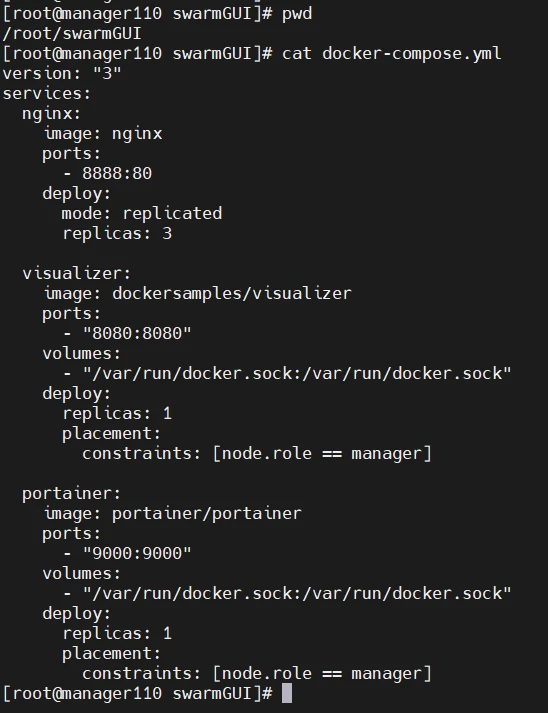Click the dockersamples/visualizer image name
This screenshot has height=713, width=548.
pyautogui.click(x=232, y=293)
